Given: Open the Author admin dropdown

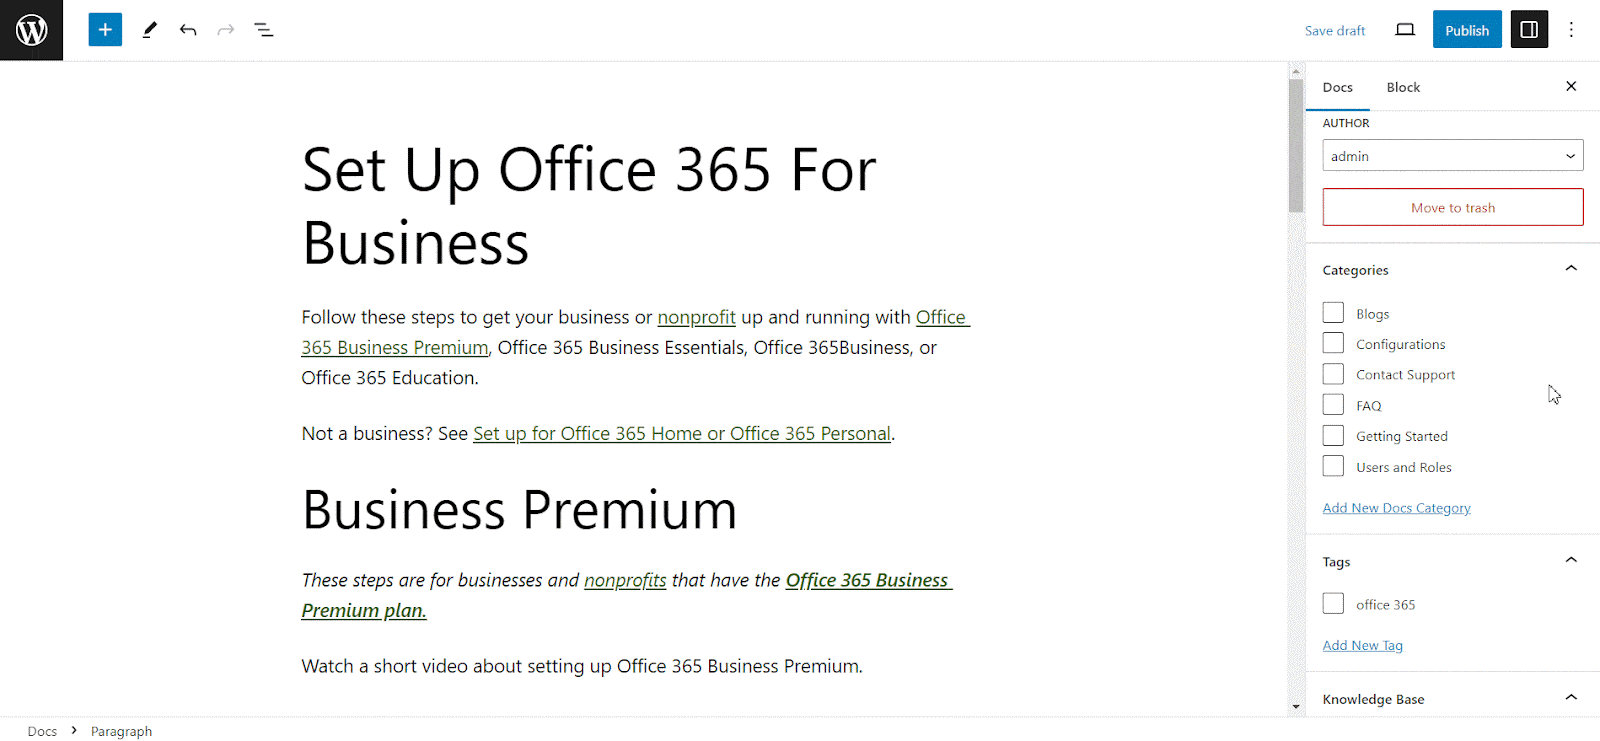Looking at the screenshot, I should 1452,156.
